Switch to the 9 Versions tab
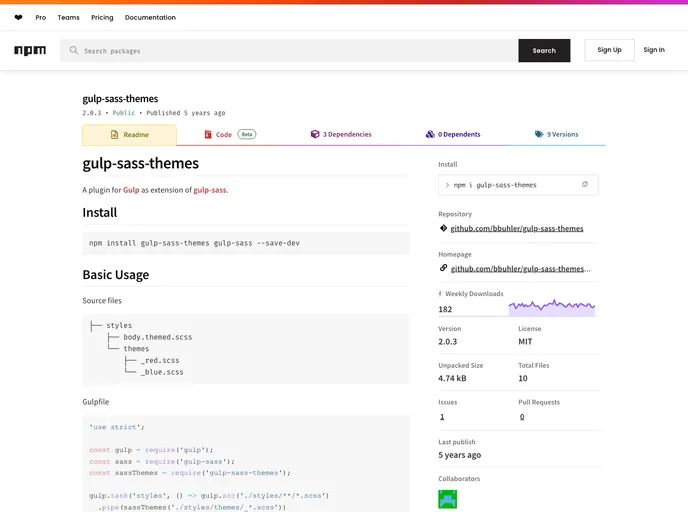 [x=556, y=134]
